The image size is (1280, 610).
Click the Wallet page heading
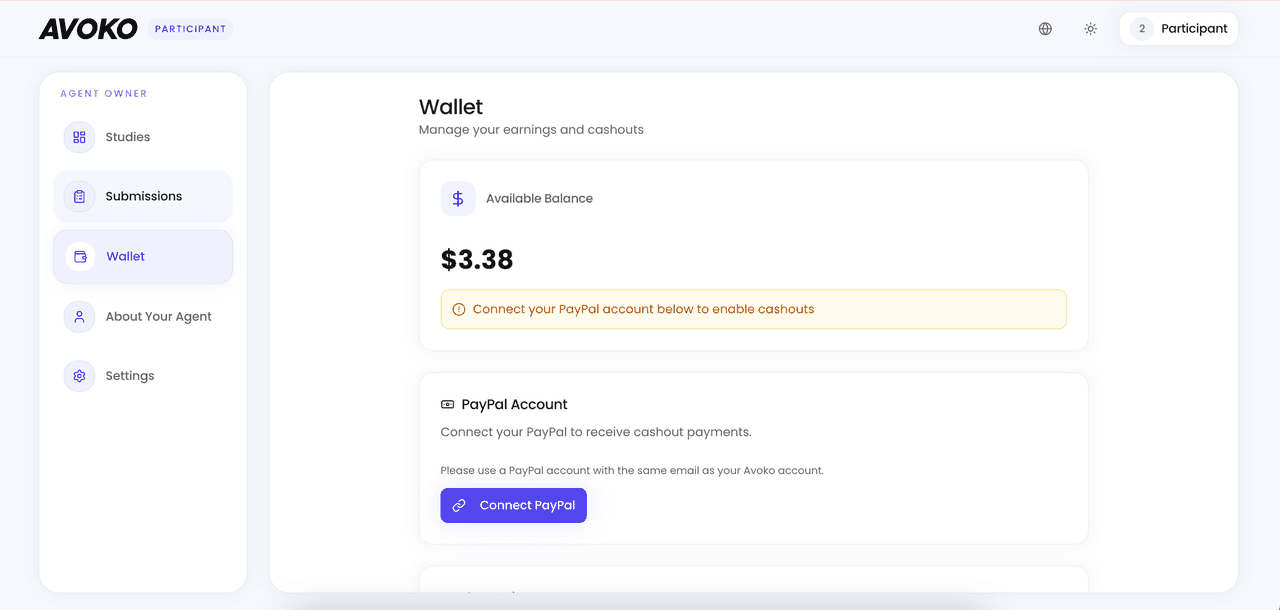point(451,107)
